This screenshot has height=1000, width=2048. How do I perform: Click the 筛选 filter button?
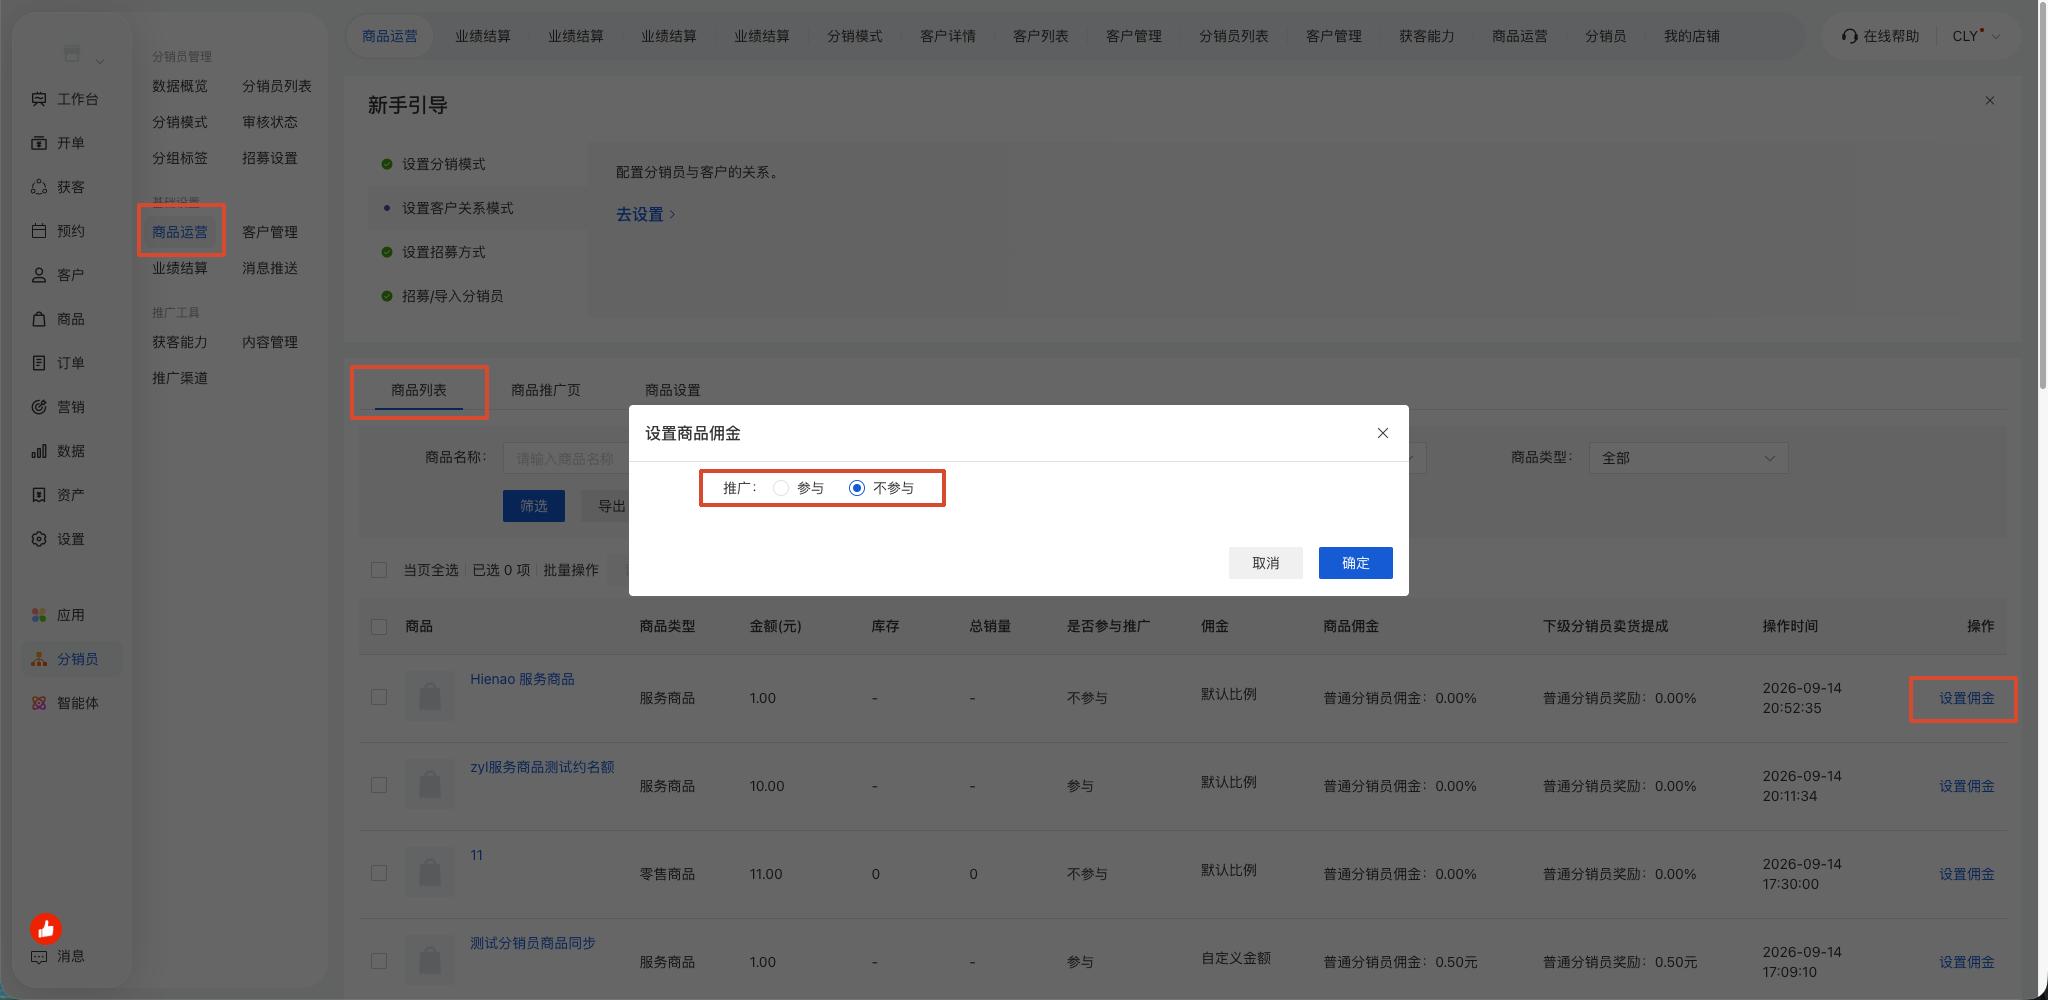click(x=534, y=506)
